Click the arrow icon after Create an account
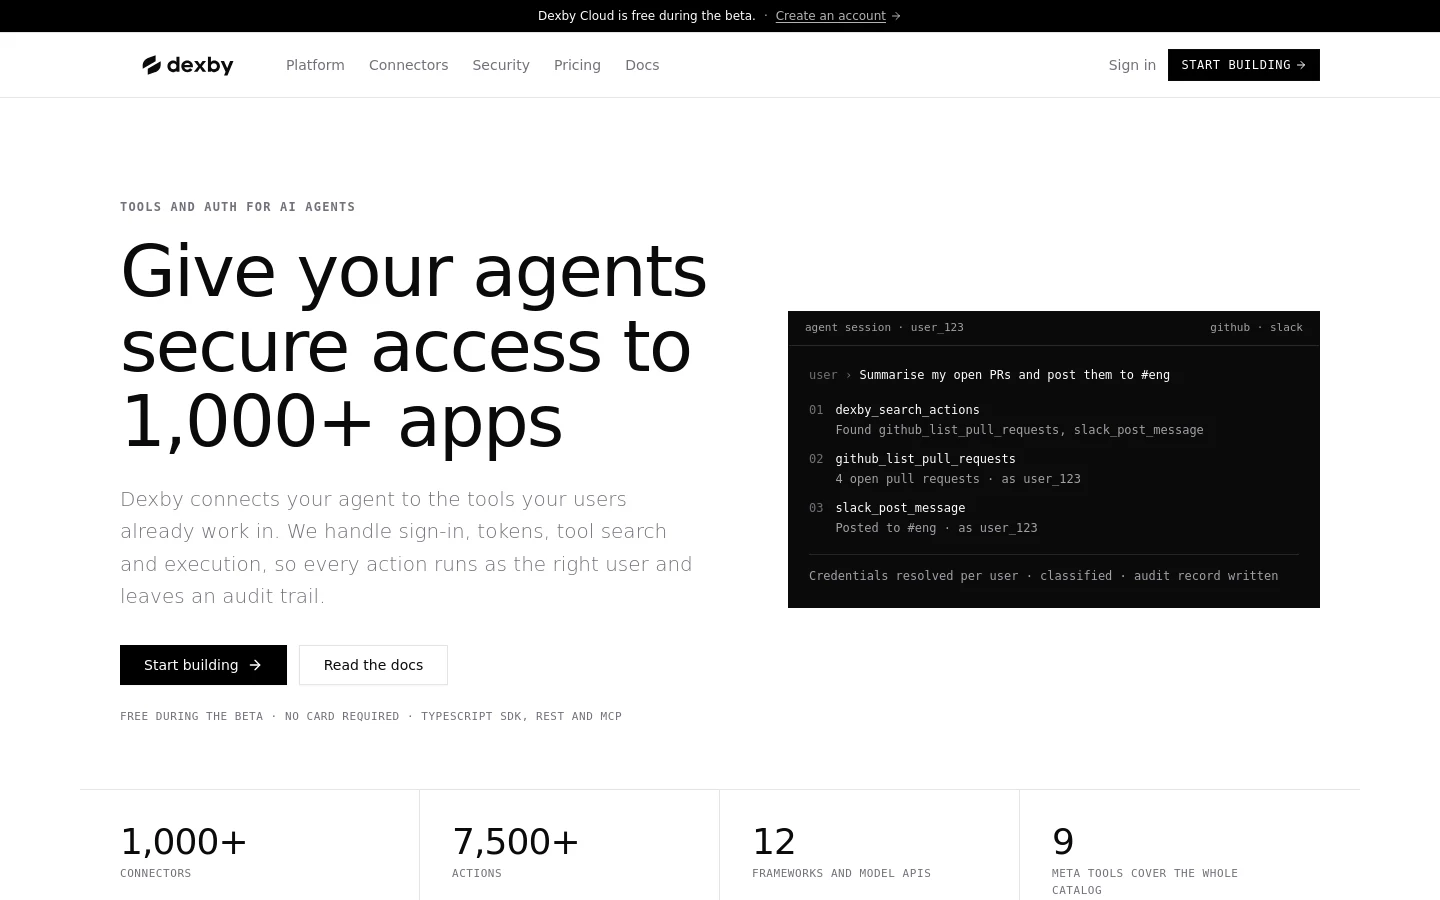The width and height of the screenshot is (1440, 900). click(896, 16)
